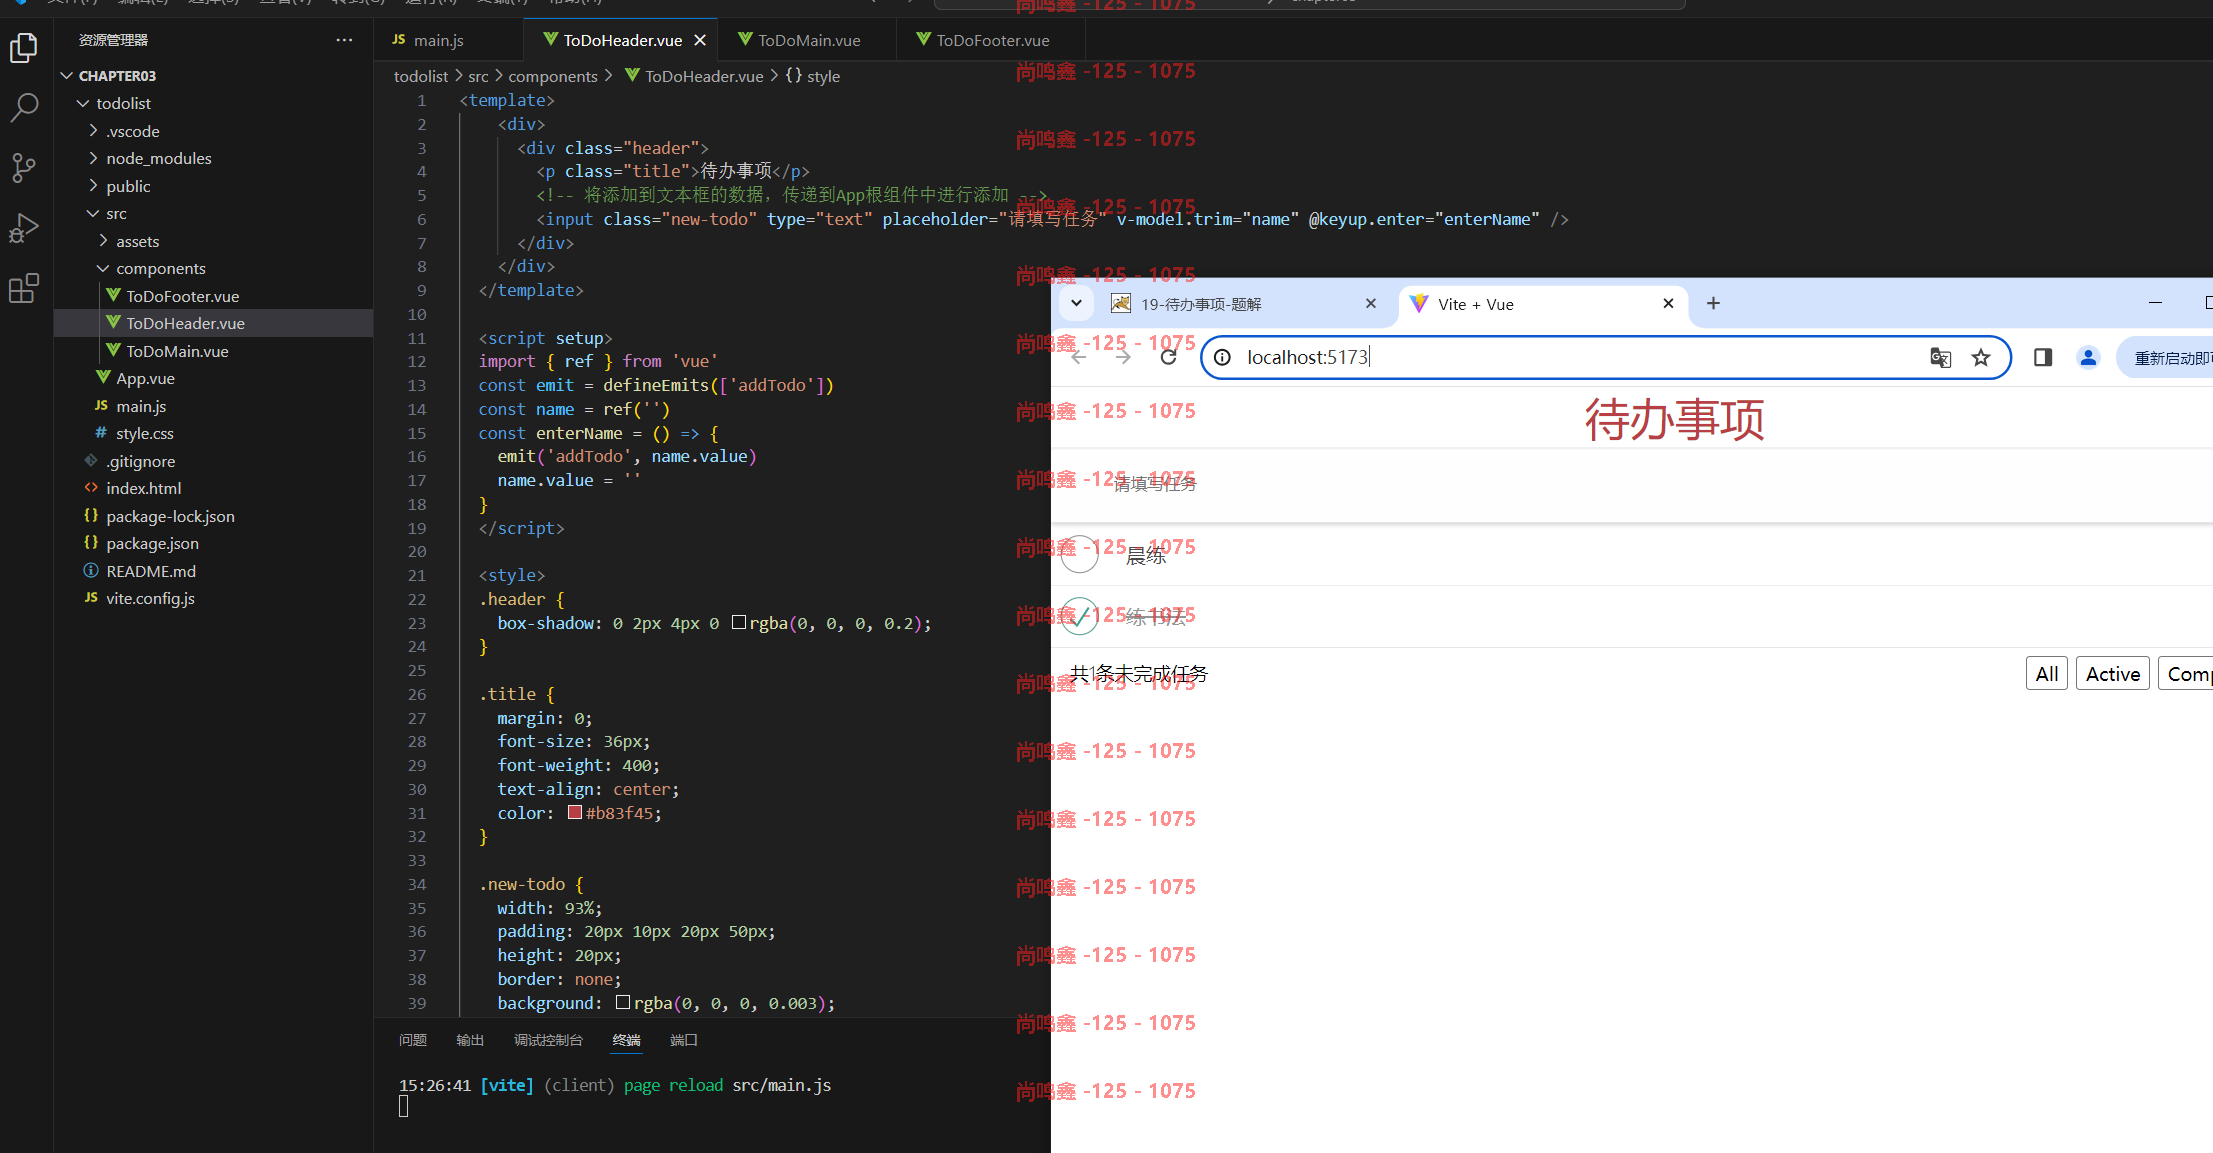Open the Source Control view
The image size is (2213, 1153).
pyautogui.click(x=24, y=167)
